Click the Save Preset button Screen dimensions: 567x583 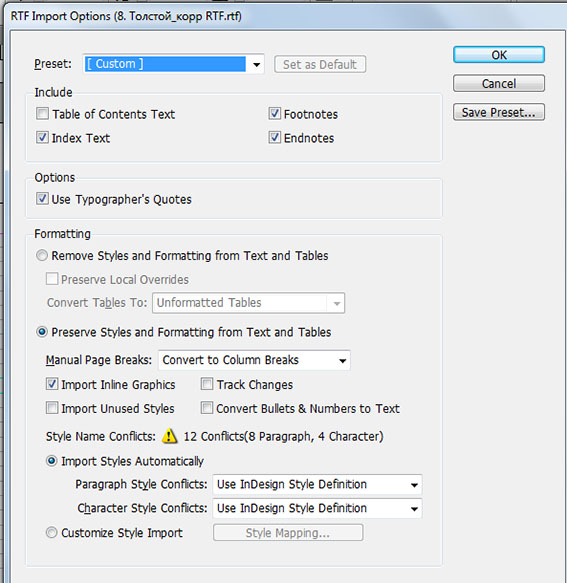tap(499, 112)
